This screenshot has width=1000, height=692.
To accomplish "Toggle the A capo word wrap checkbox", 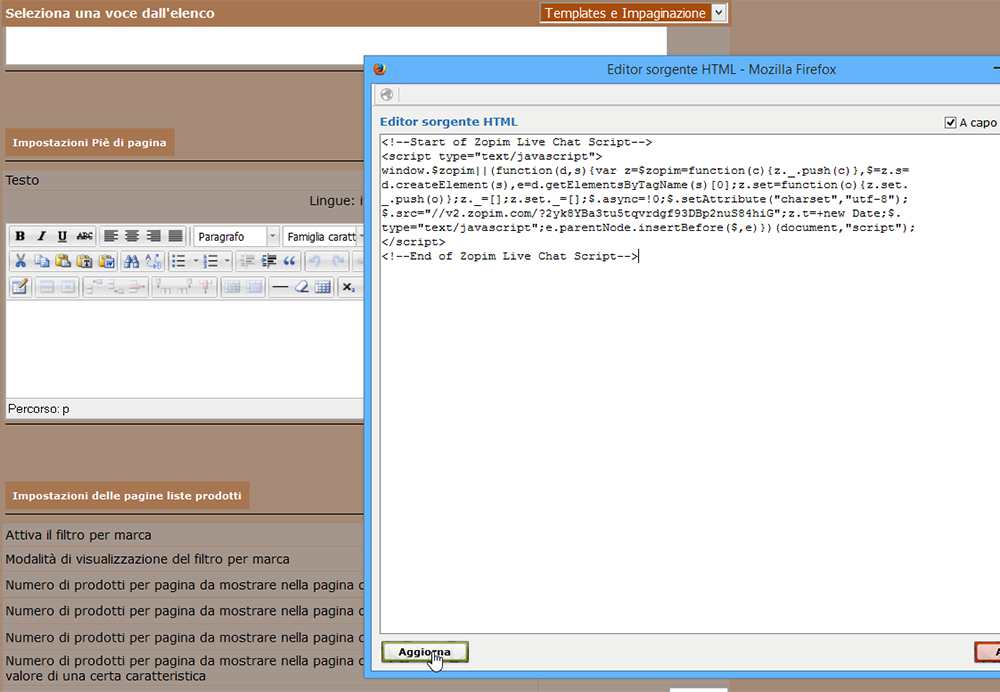I will click(950, 122).
